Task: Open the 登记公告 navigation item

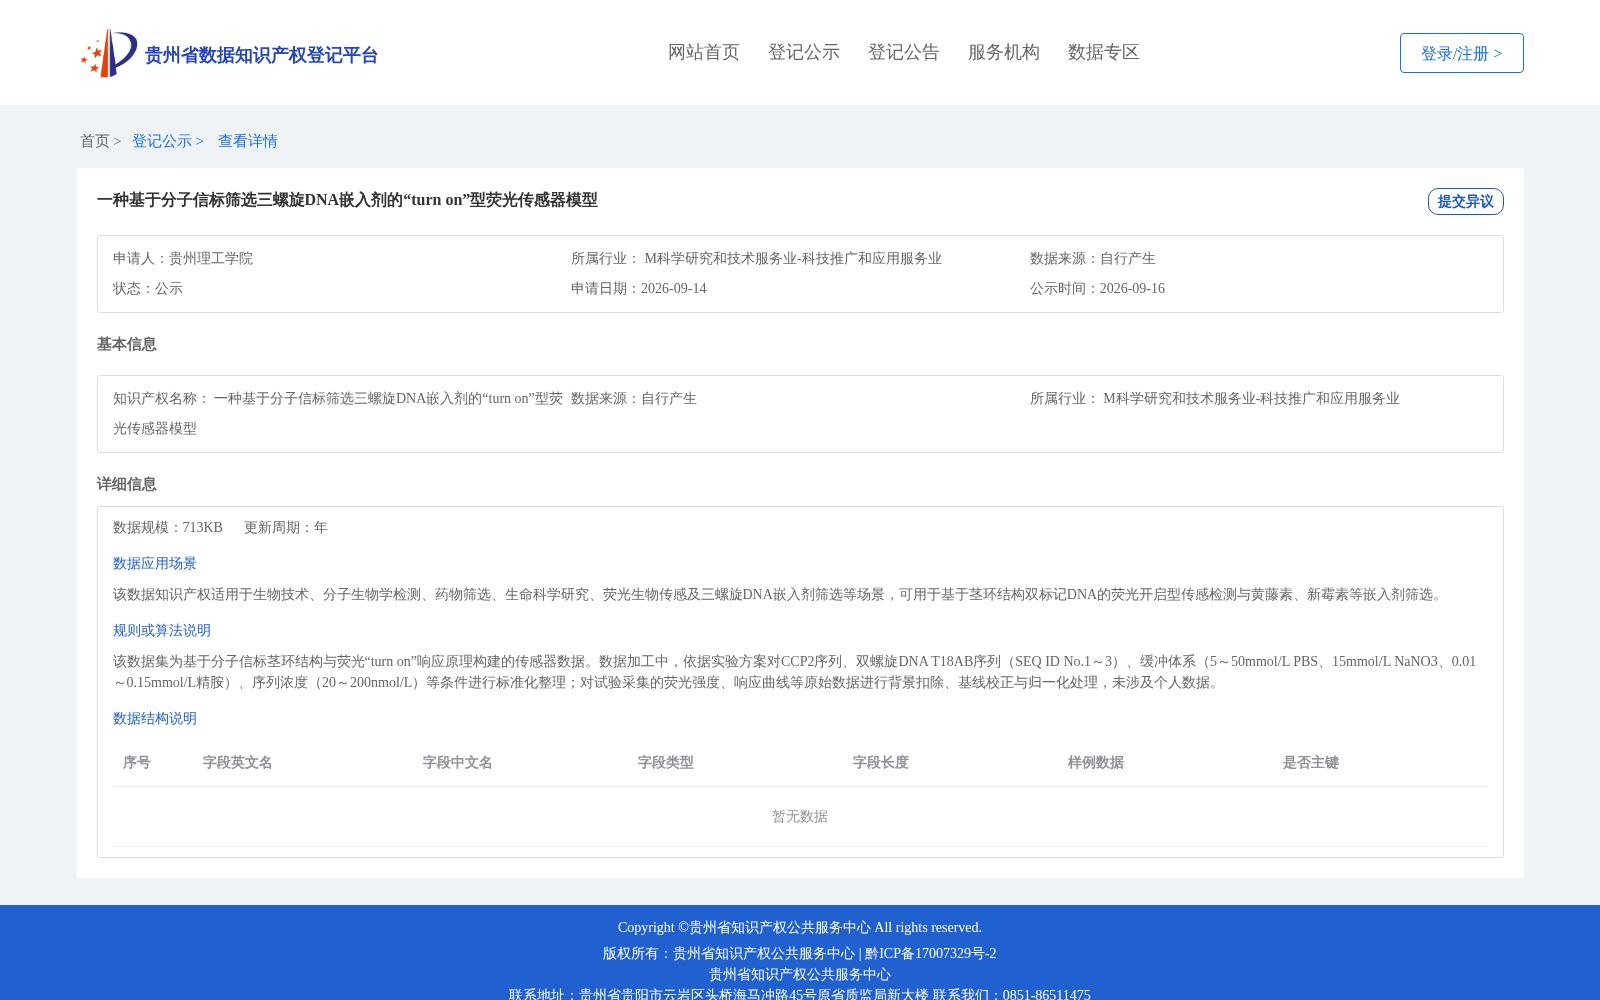Action: tap(904, 52)
